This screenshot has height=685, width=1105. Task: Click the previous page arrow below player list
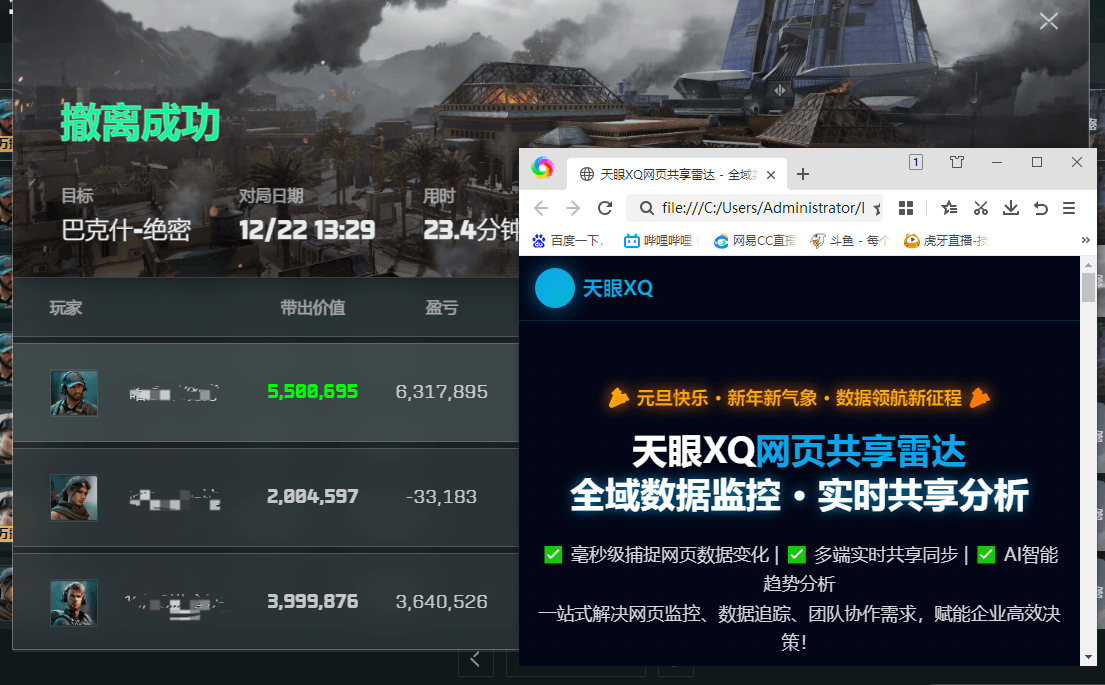pyautogui.click(x=476, y=660)
